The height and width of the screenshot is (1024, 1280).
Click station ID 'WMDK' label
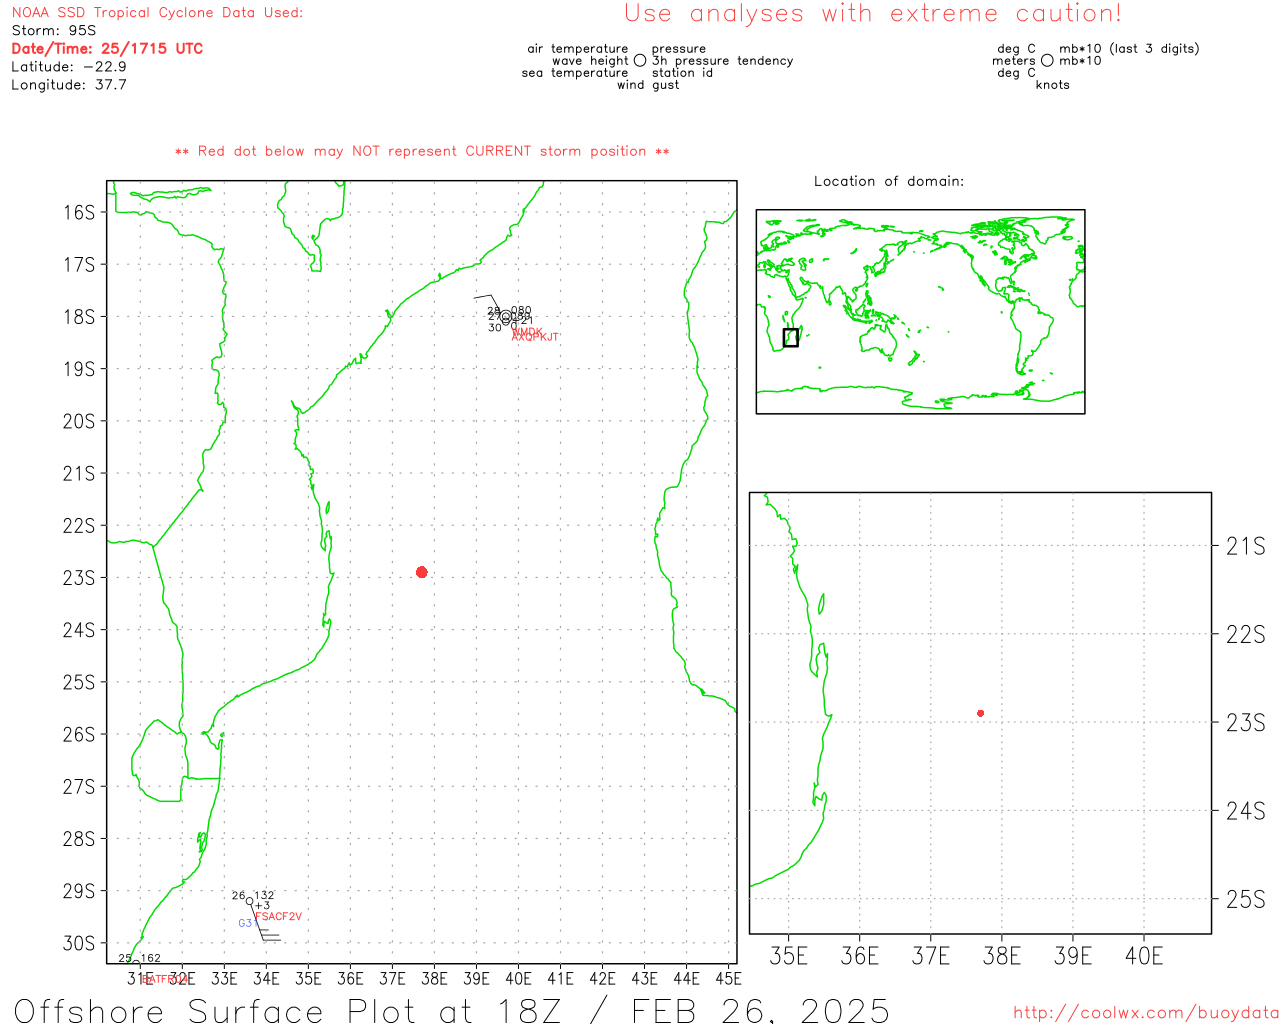click(528, 331)
